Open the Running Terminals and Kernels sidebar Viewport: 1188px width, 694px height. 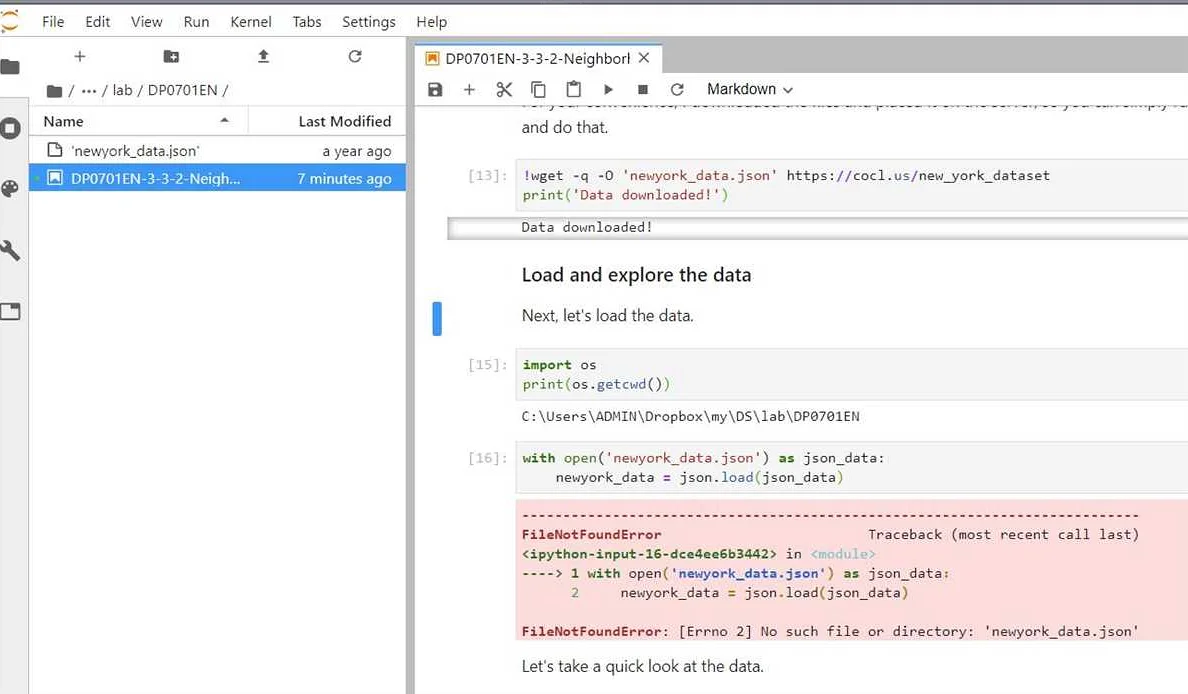pos(11,129)
